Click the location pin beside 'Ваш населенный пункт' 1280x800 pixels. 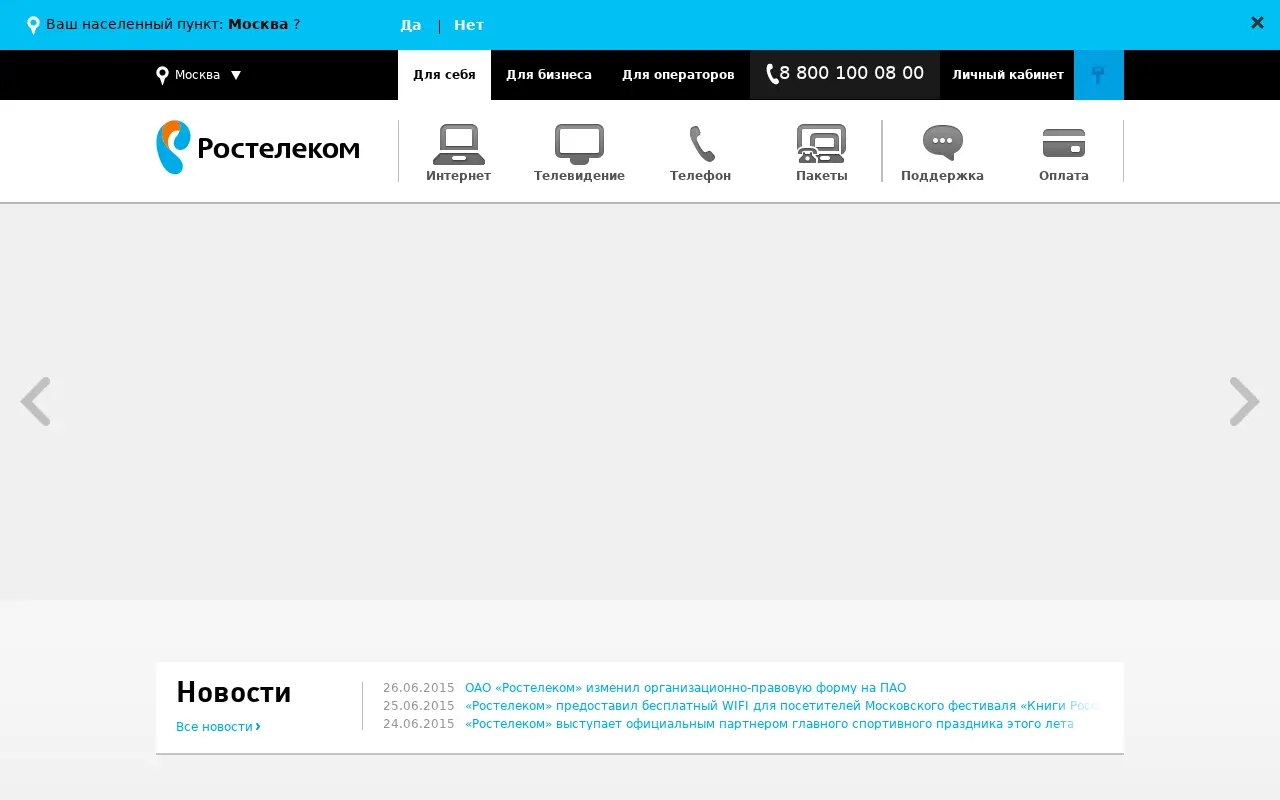pos(33,25)
